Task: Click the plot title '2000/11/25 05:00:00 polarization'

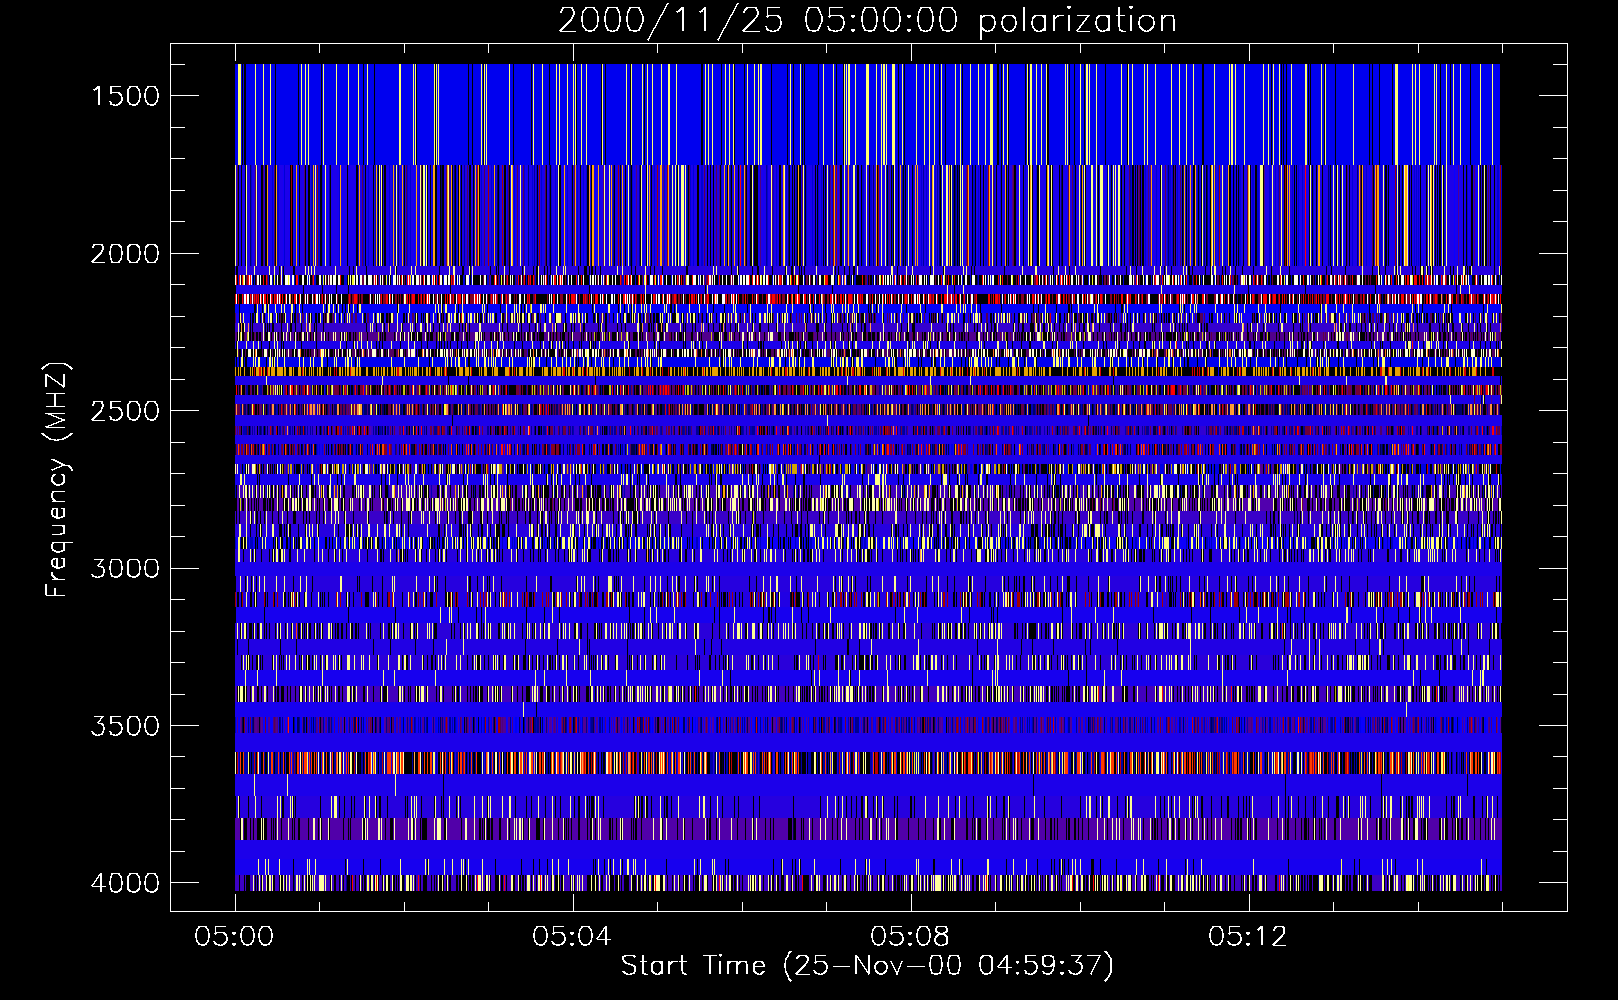Action: [867, 21]
